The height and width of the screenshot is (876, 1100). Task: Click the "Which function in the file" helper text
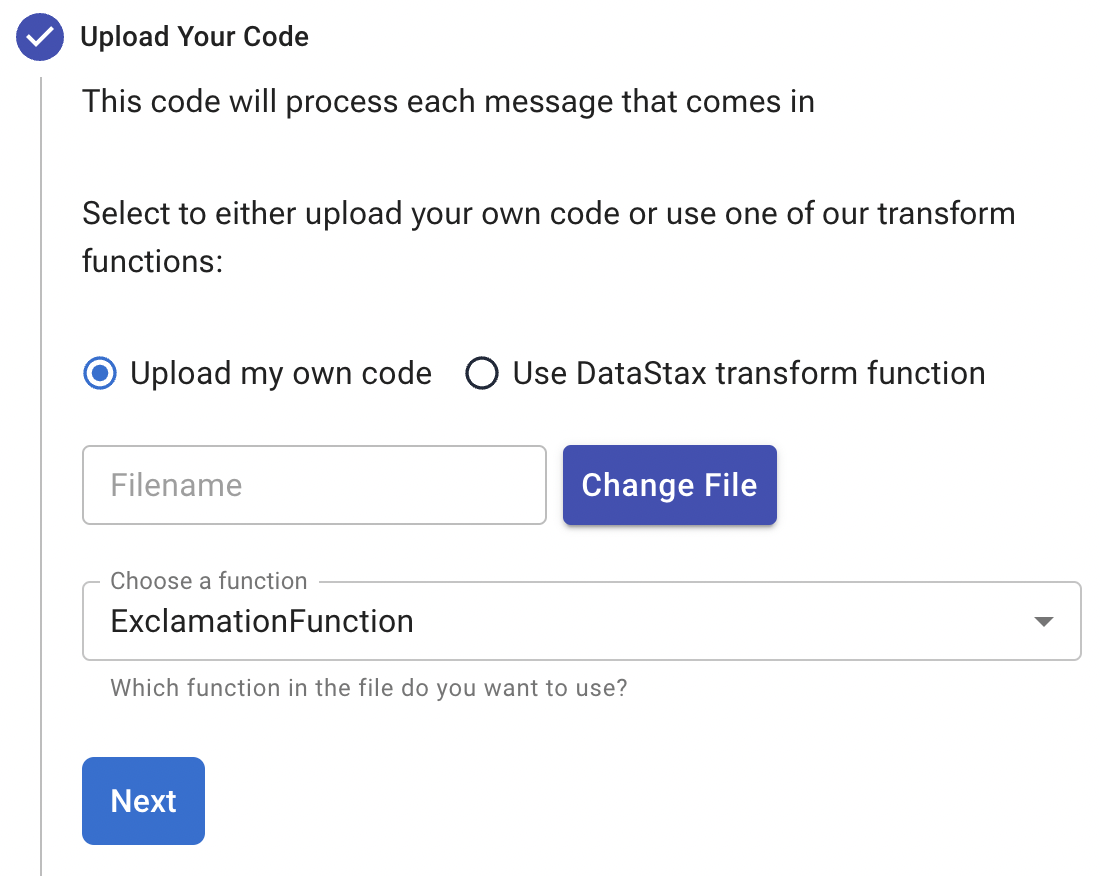coord(368,688)
